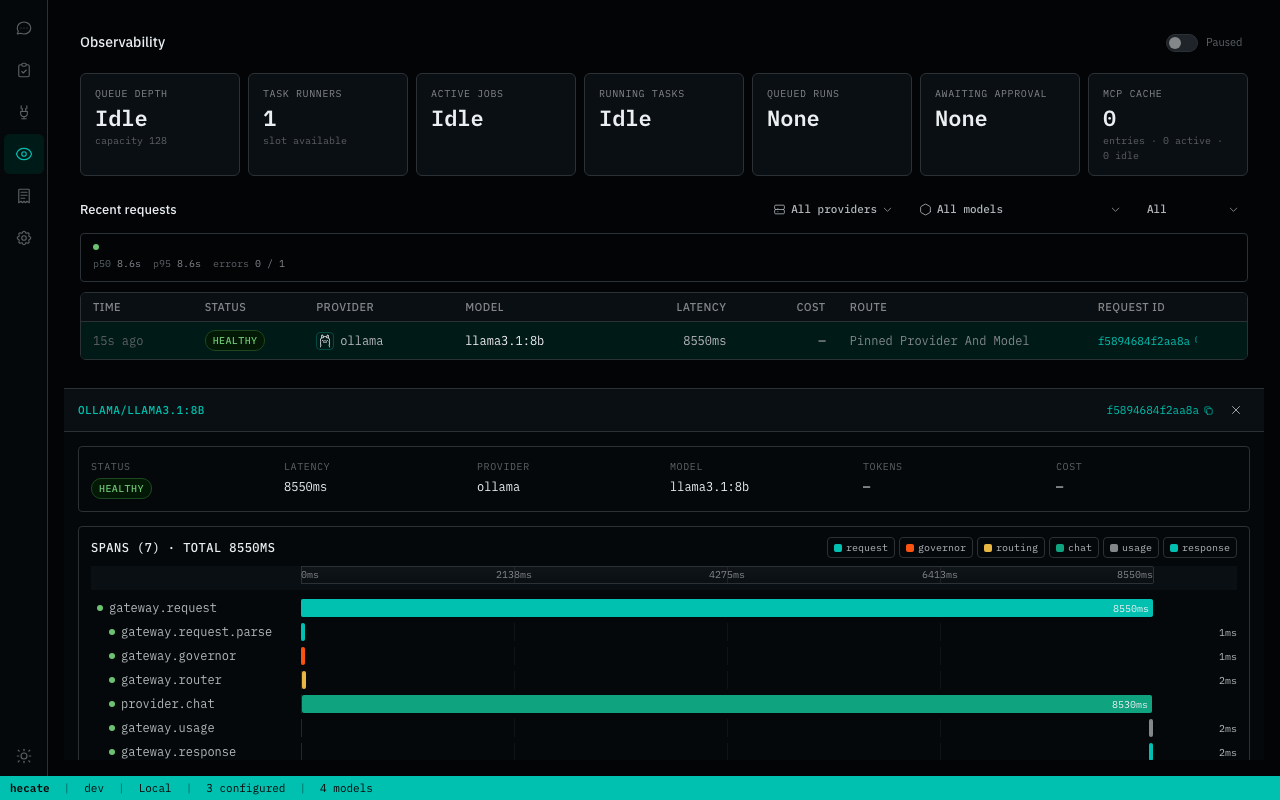This screenshot has height=800, width=1280.
Task: Click the ollama provider icon in row
Action: (x=325, y=341)
